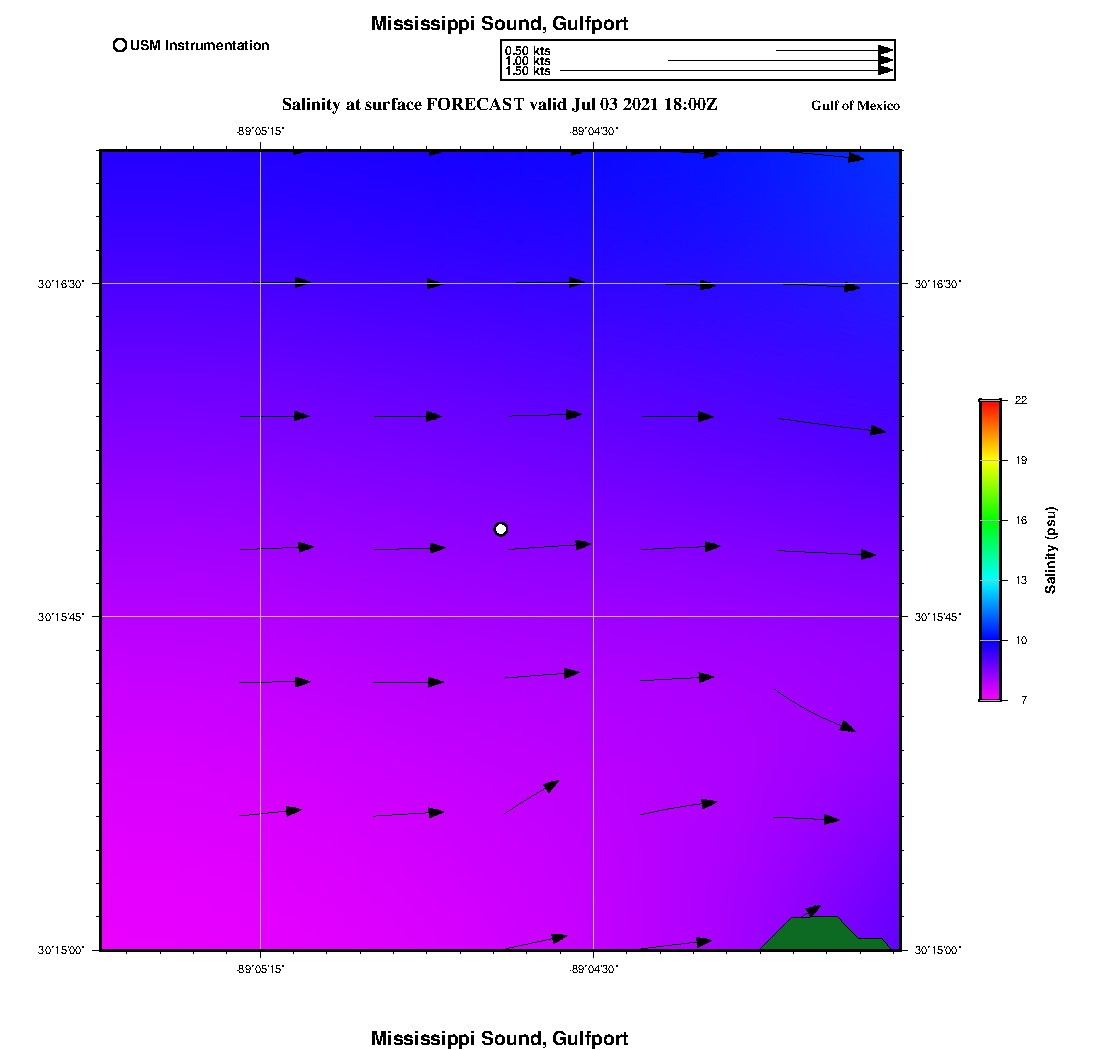Click the white instrumentation marker on the map
This screenshot has height=1050, width=1100.
[x=501, y=529]
